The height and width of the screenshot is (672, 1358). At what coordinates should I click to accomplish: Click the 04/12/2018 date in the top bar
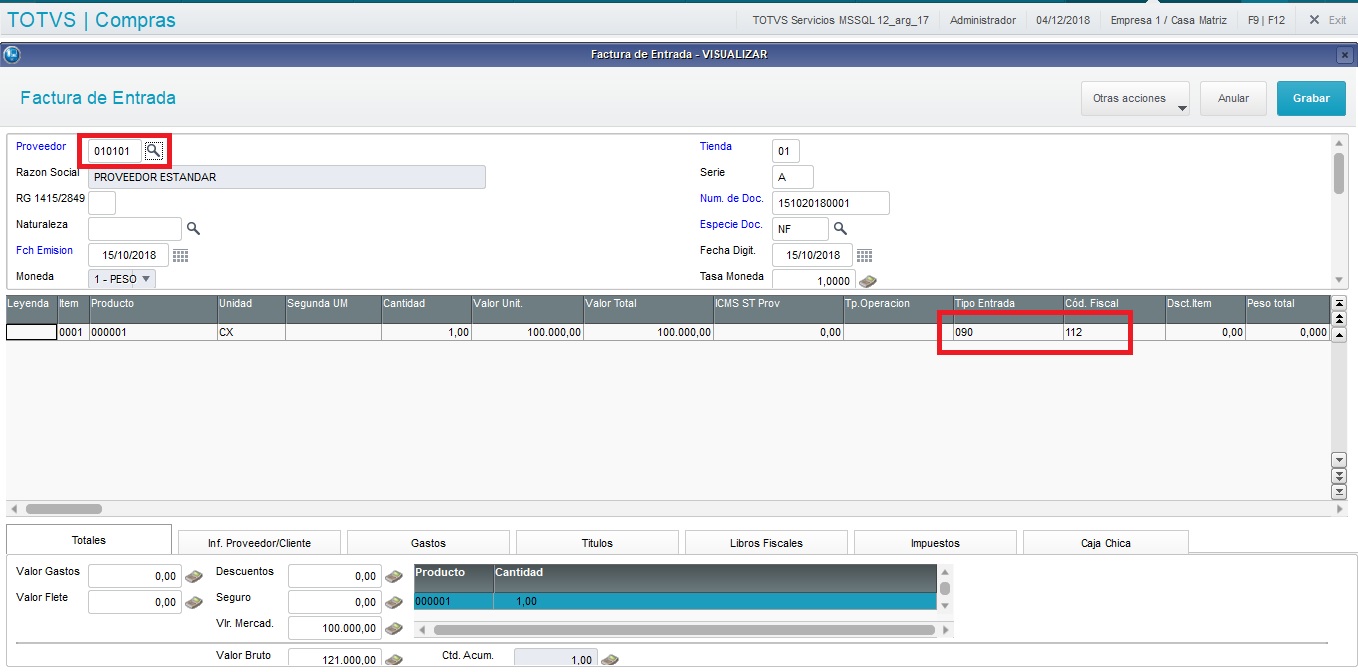(x=1062, y=20)
